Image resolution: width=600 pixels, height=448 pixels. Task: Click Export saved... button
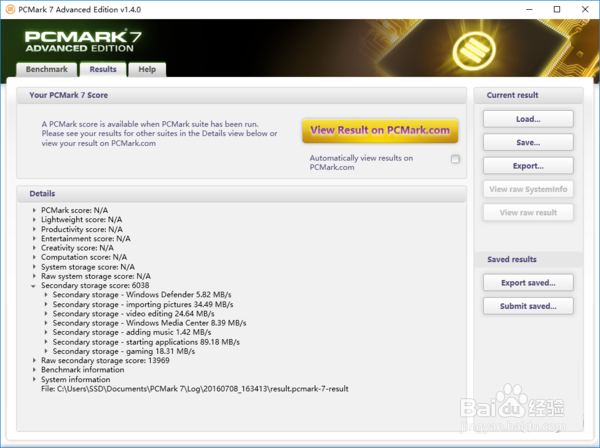coord(528,283)
